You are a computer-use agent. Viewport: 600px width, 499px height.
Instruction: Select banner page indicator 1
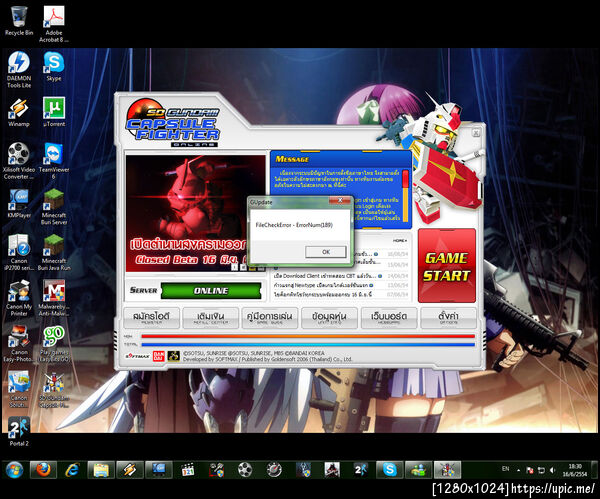235,267
